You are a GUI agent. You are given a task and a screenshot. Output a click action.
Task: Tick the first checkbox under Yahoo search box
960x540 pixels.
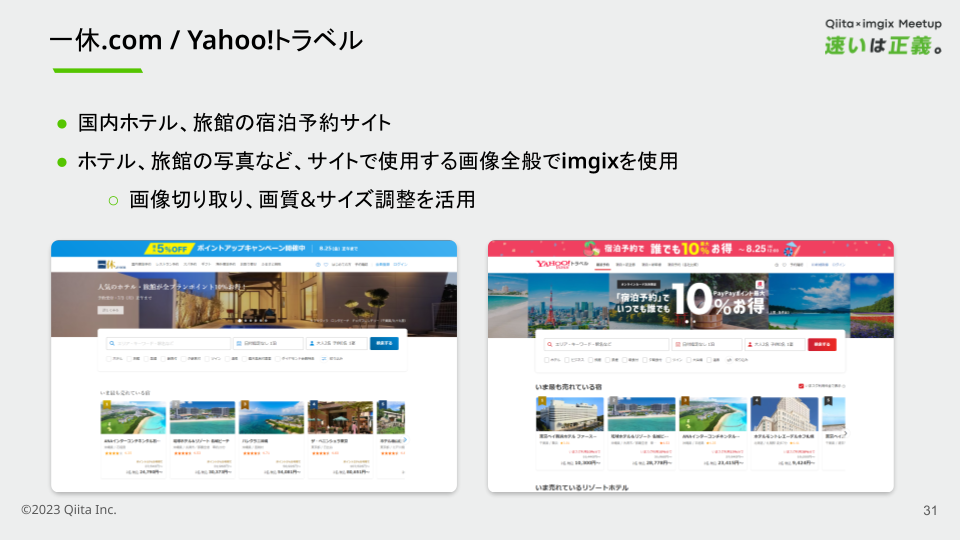[546, 359]
